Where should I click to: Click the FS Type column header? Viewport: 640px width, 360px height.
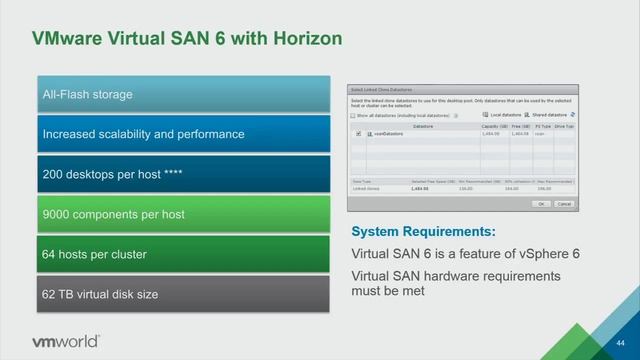543,127
